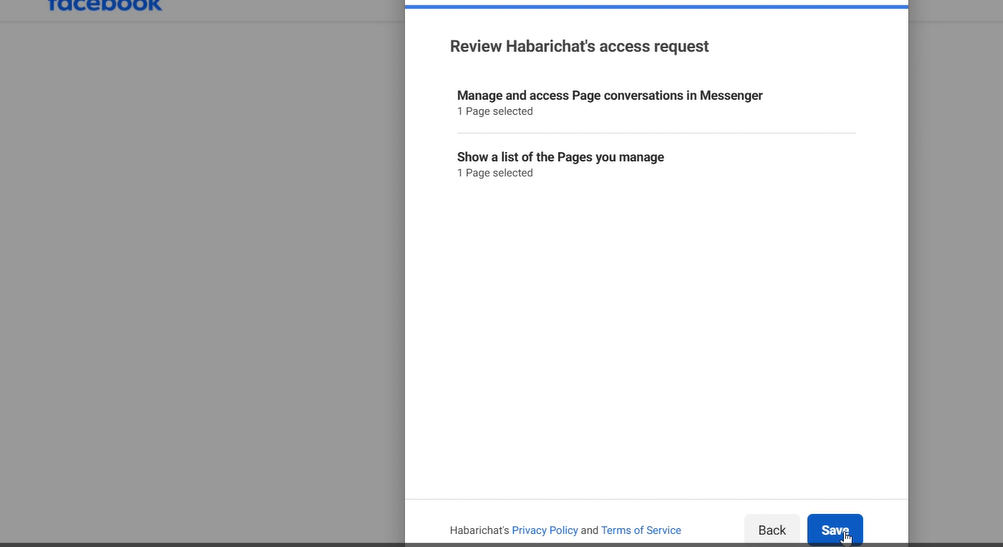Image resolution: width=1003 pixels, height=547 pixels.
Task: Click "1 Page selected" under Messenger conversations permission
Action: coord(495,112)
